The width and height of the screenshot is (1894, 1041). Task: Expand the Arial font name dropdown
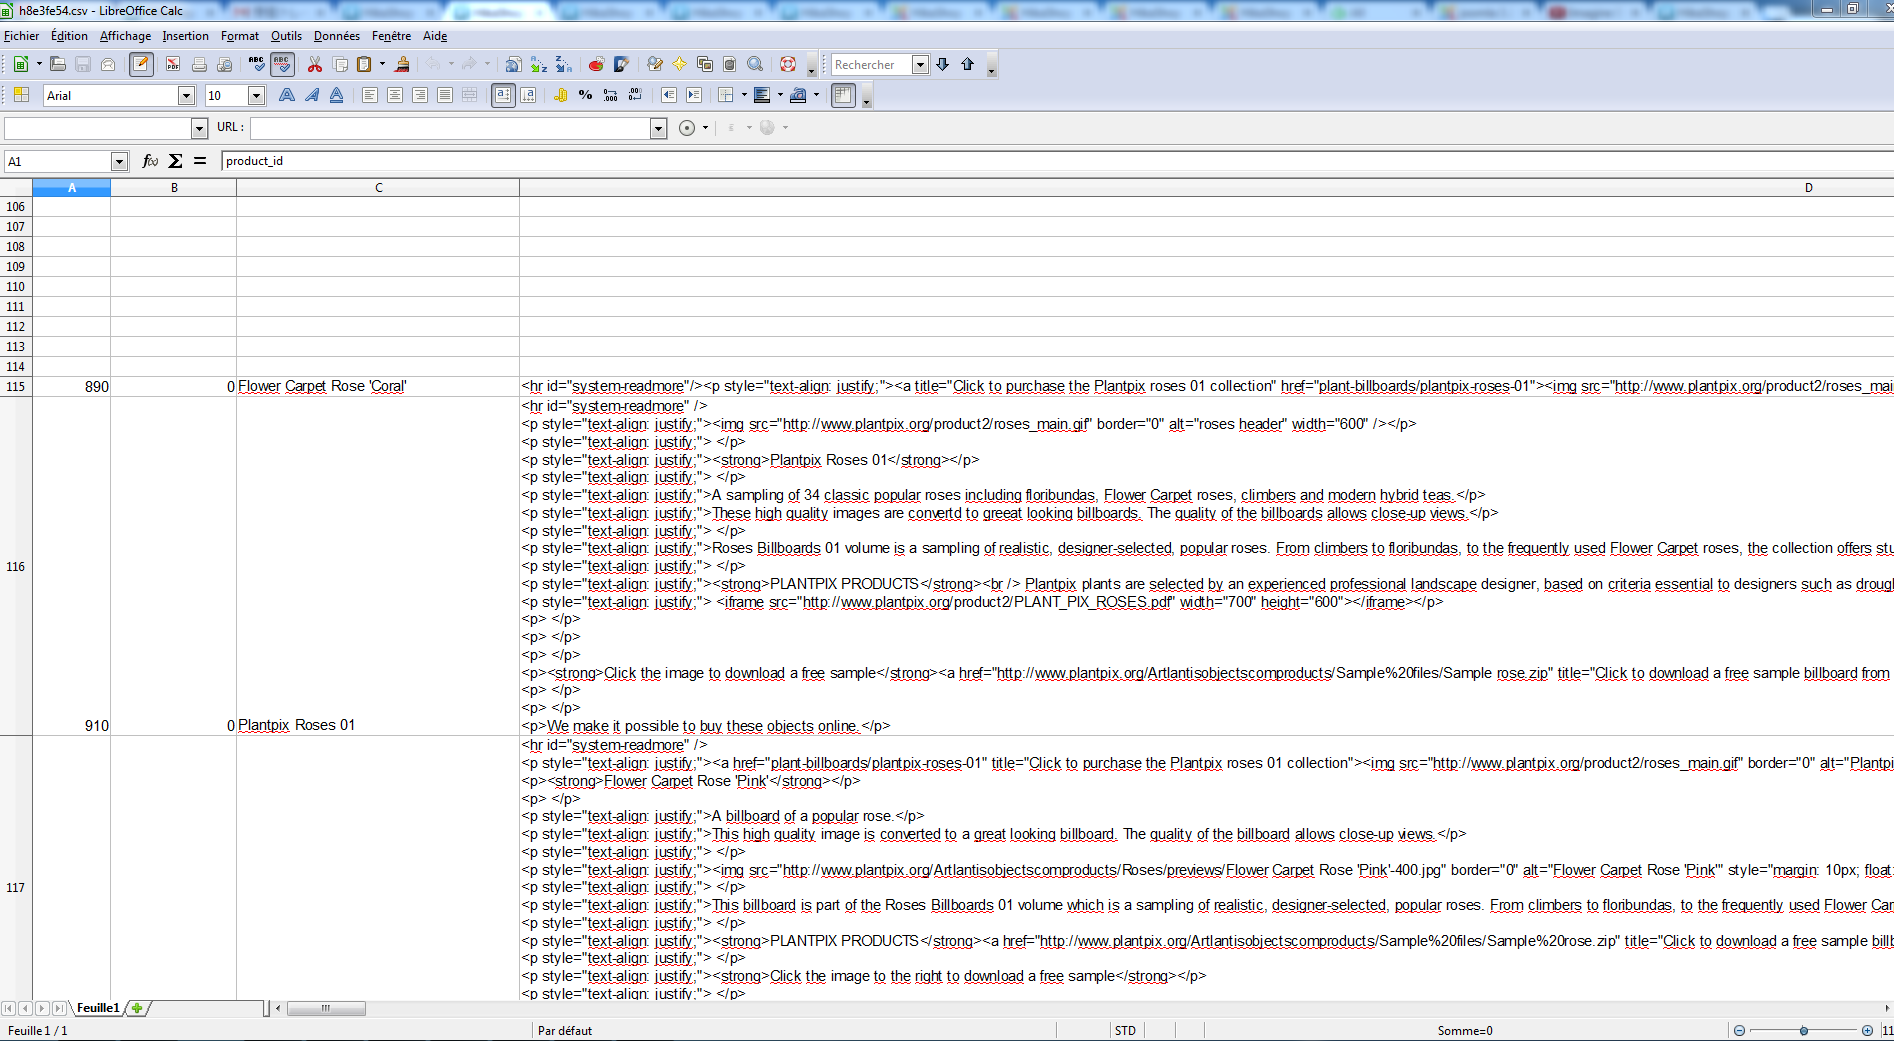186,96
